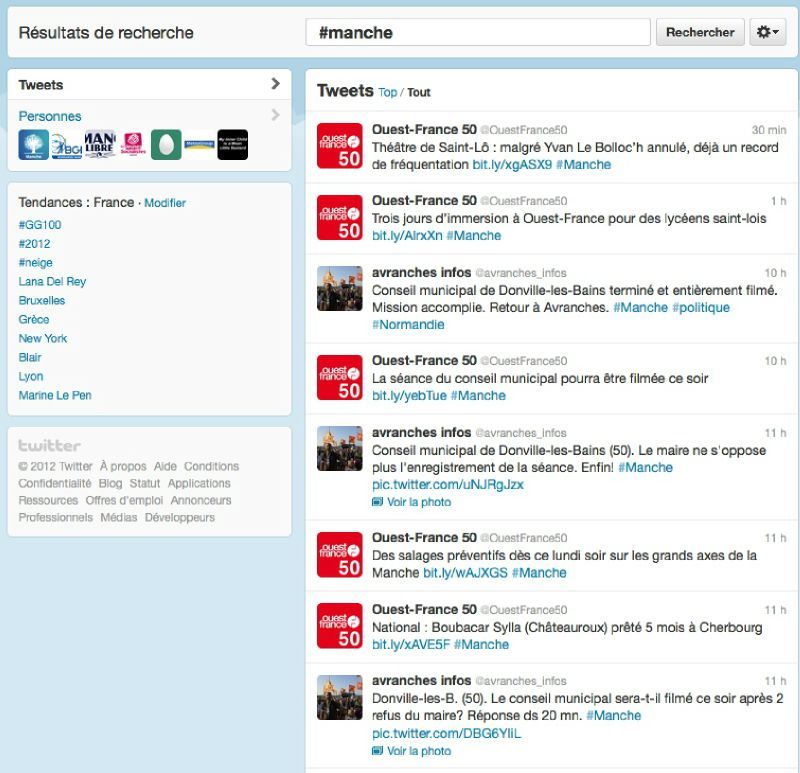Open the New York trend
Viewport: 800px width, 773px height.
click(42, 338)
